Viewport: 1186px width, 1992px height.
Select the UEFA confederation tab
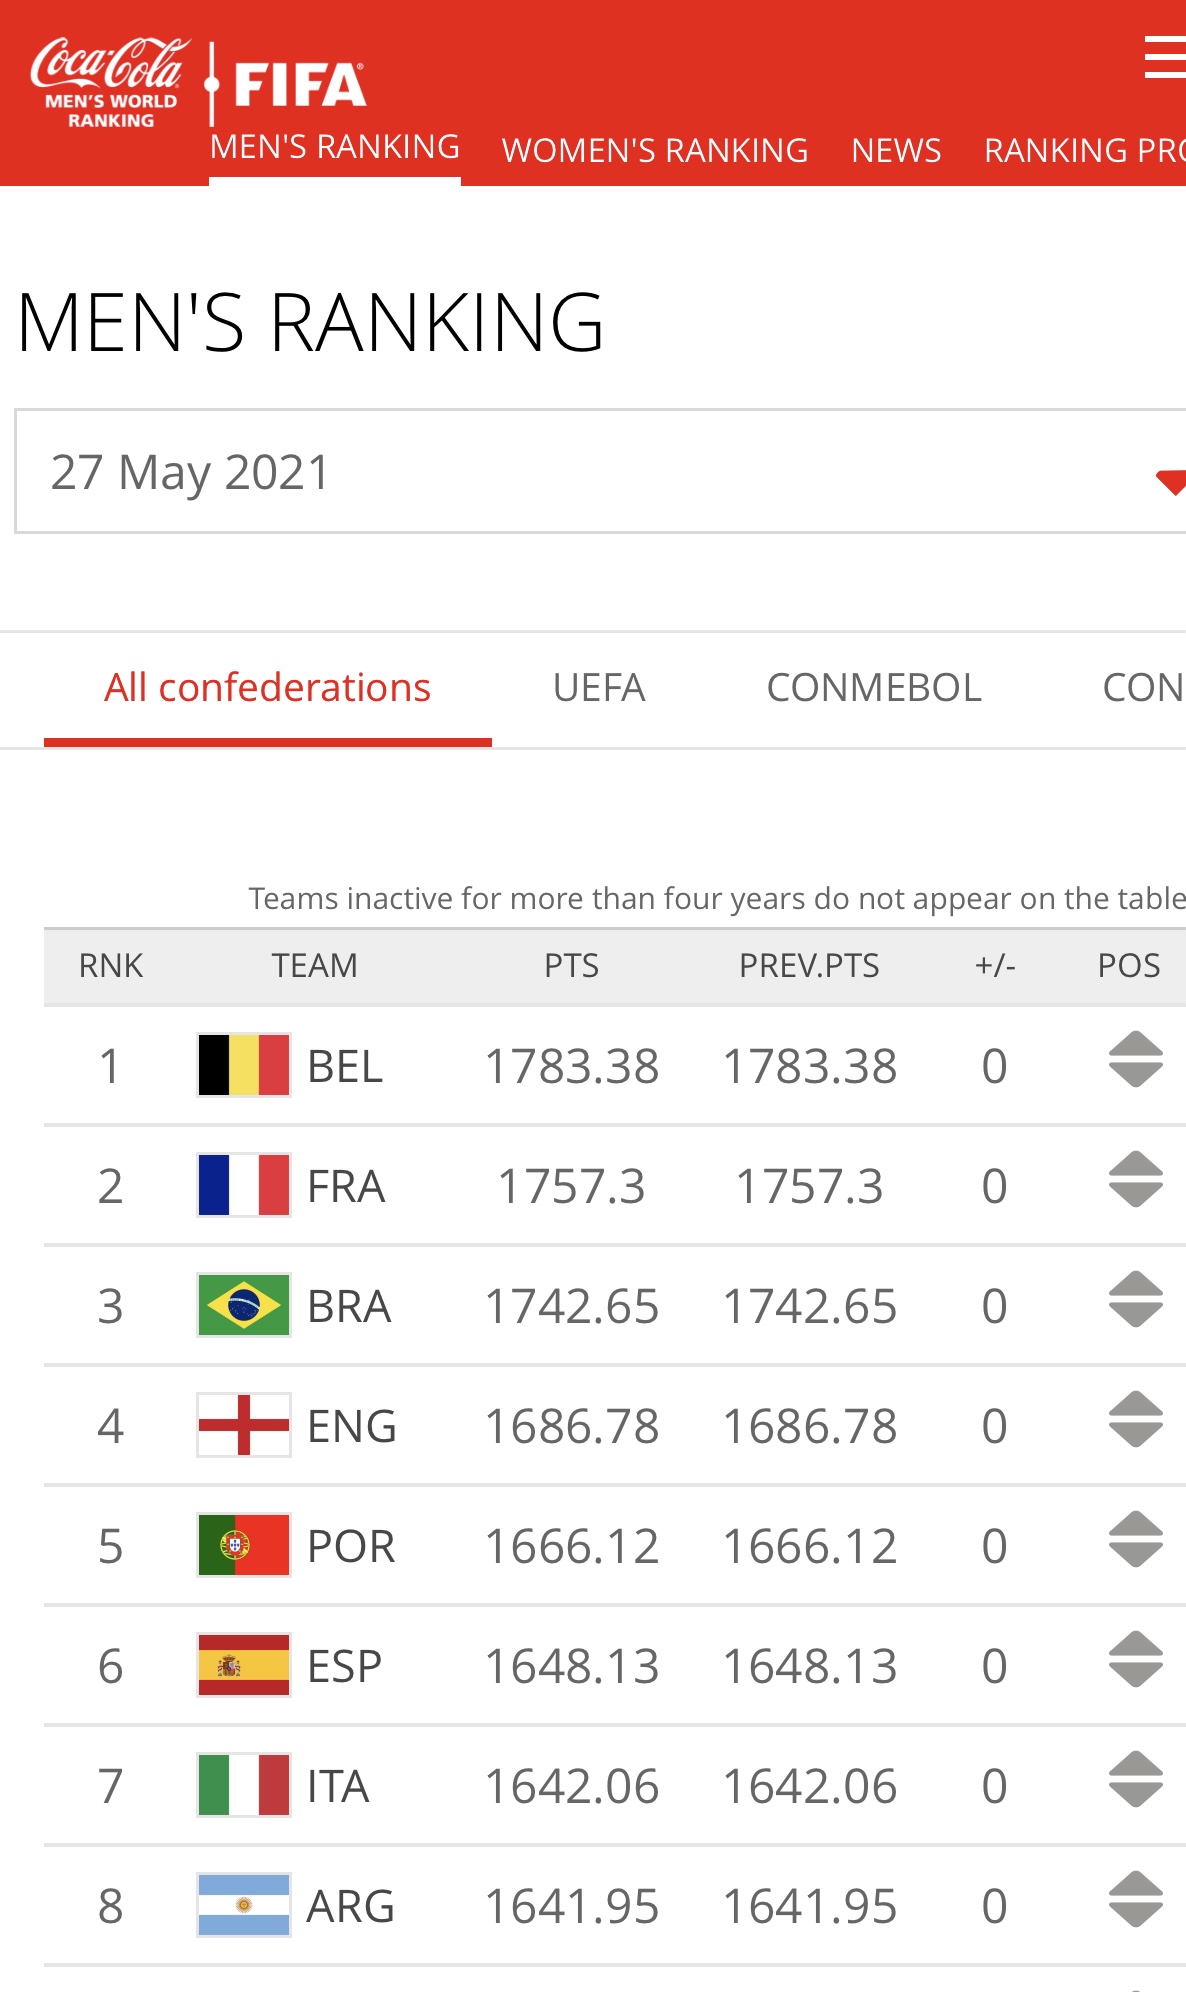[x=599, y=688]
